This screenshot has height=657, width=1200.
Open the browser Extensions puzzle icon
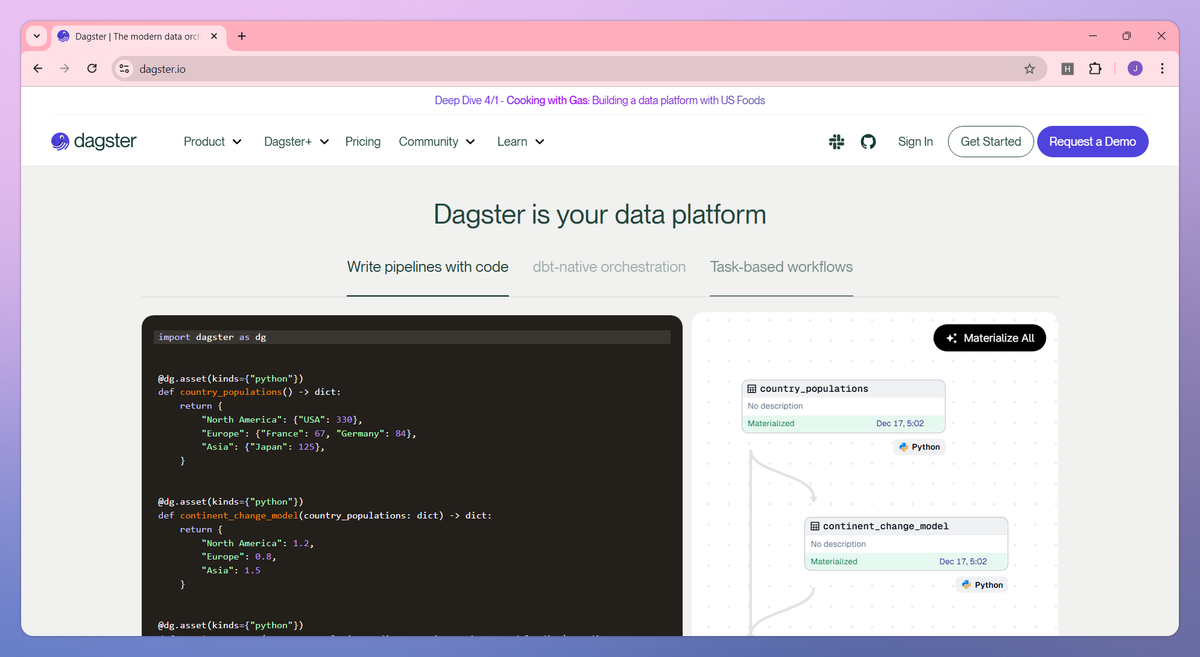coord(1095,69)
